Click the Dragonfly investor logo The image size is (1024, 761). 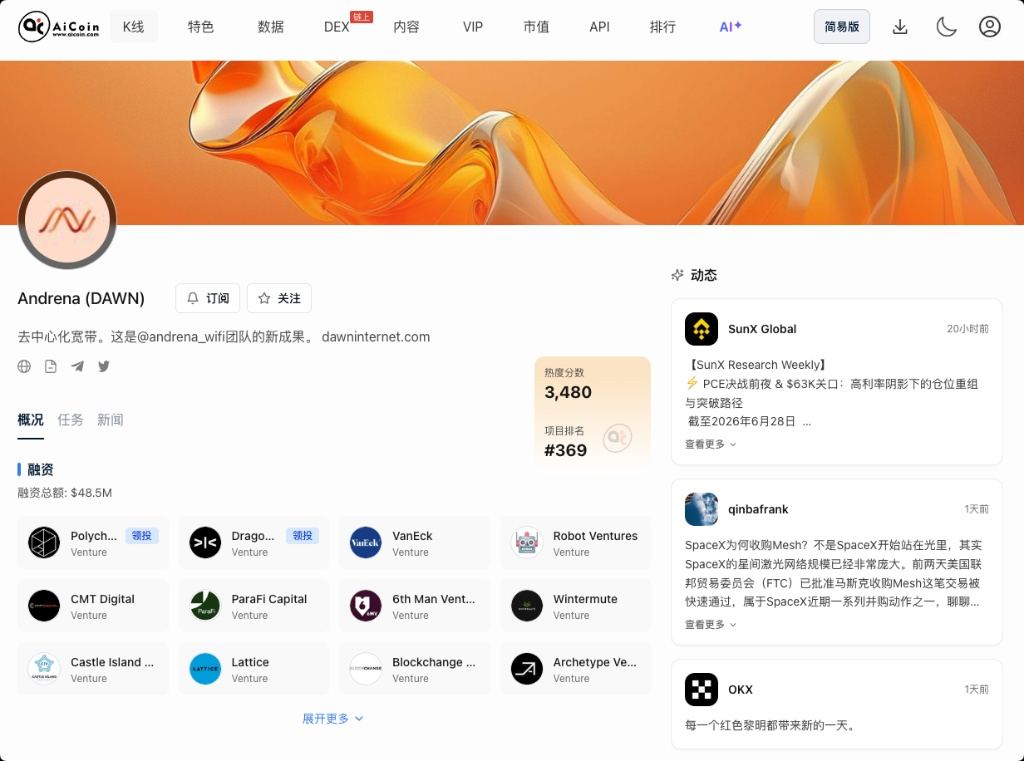point(205,543)
